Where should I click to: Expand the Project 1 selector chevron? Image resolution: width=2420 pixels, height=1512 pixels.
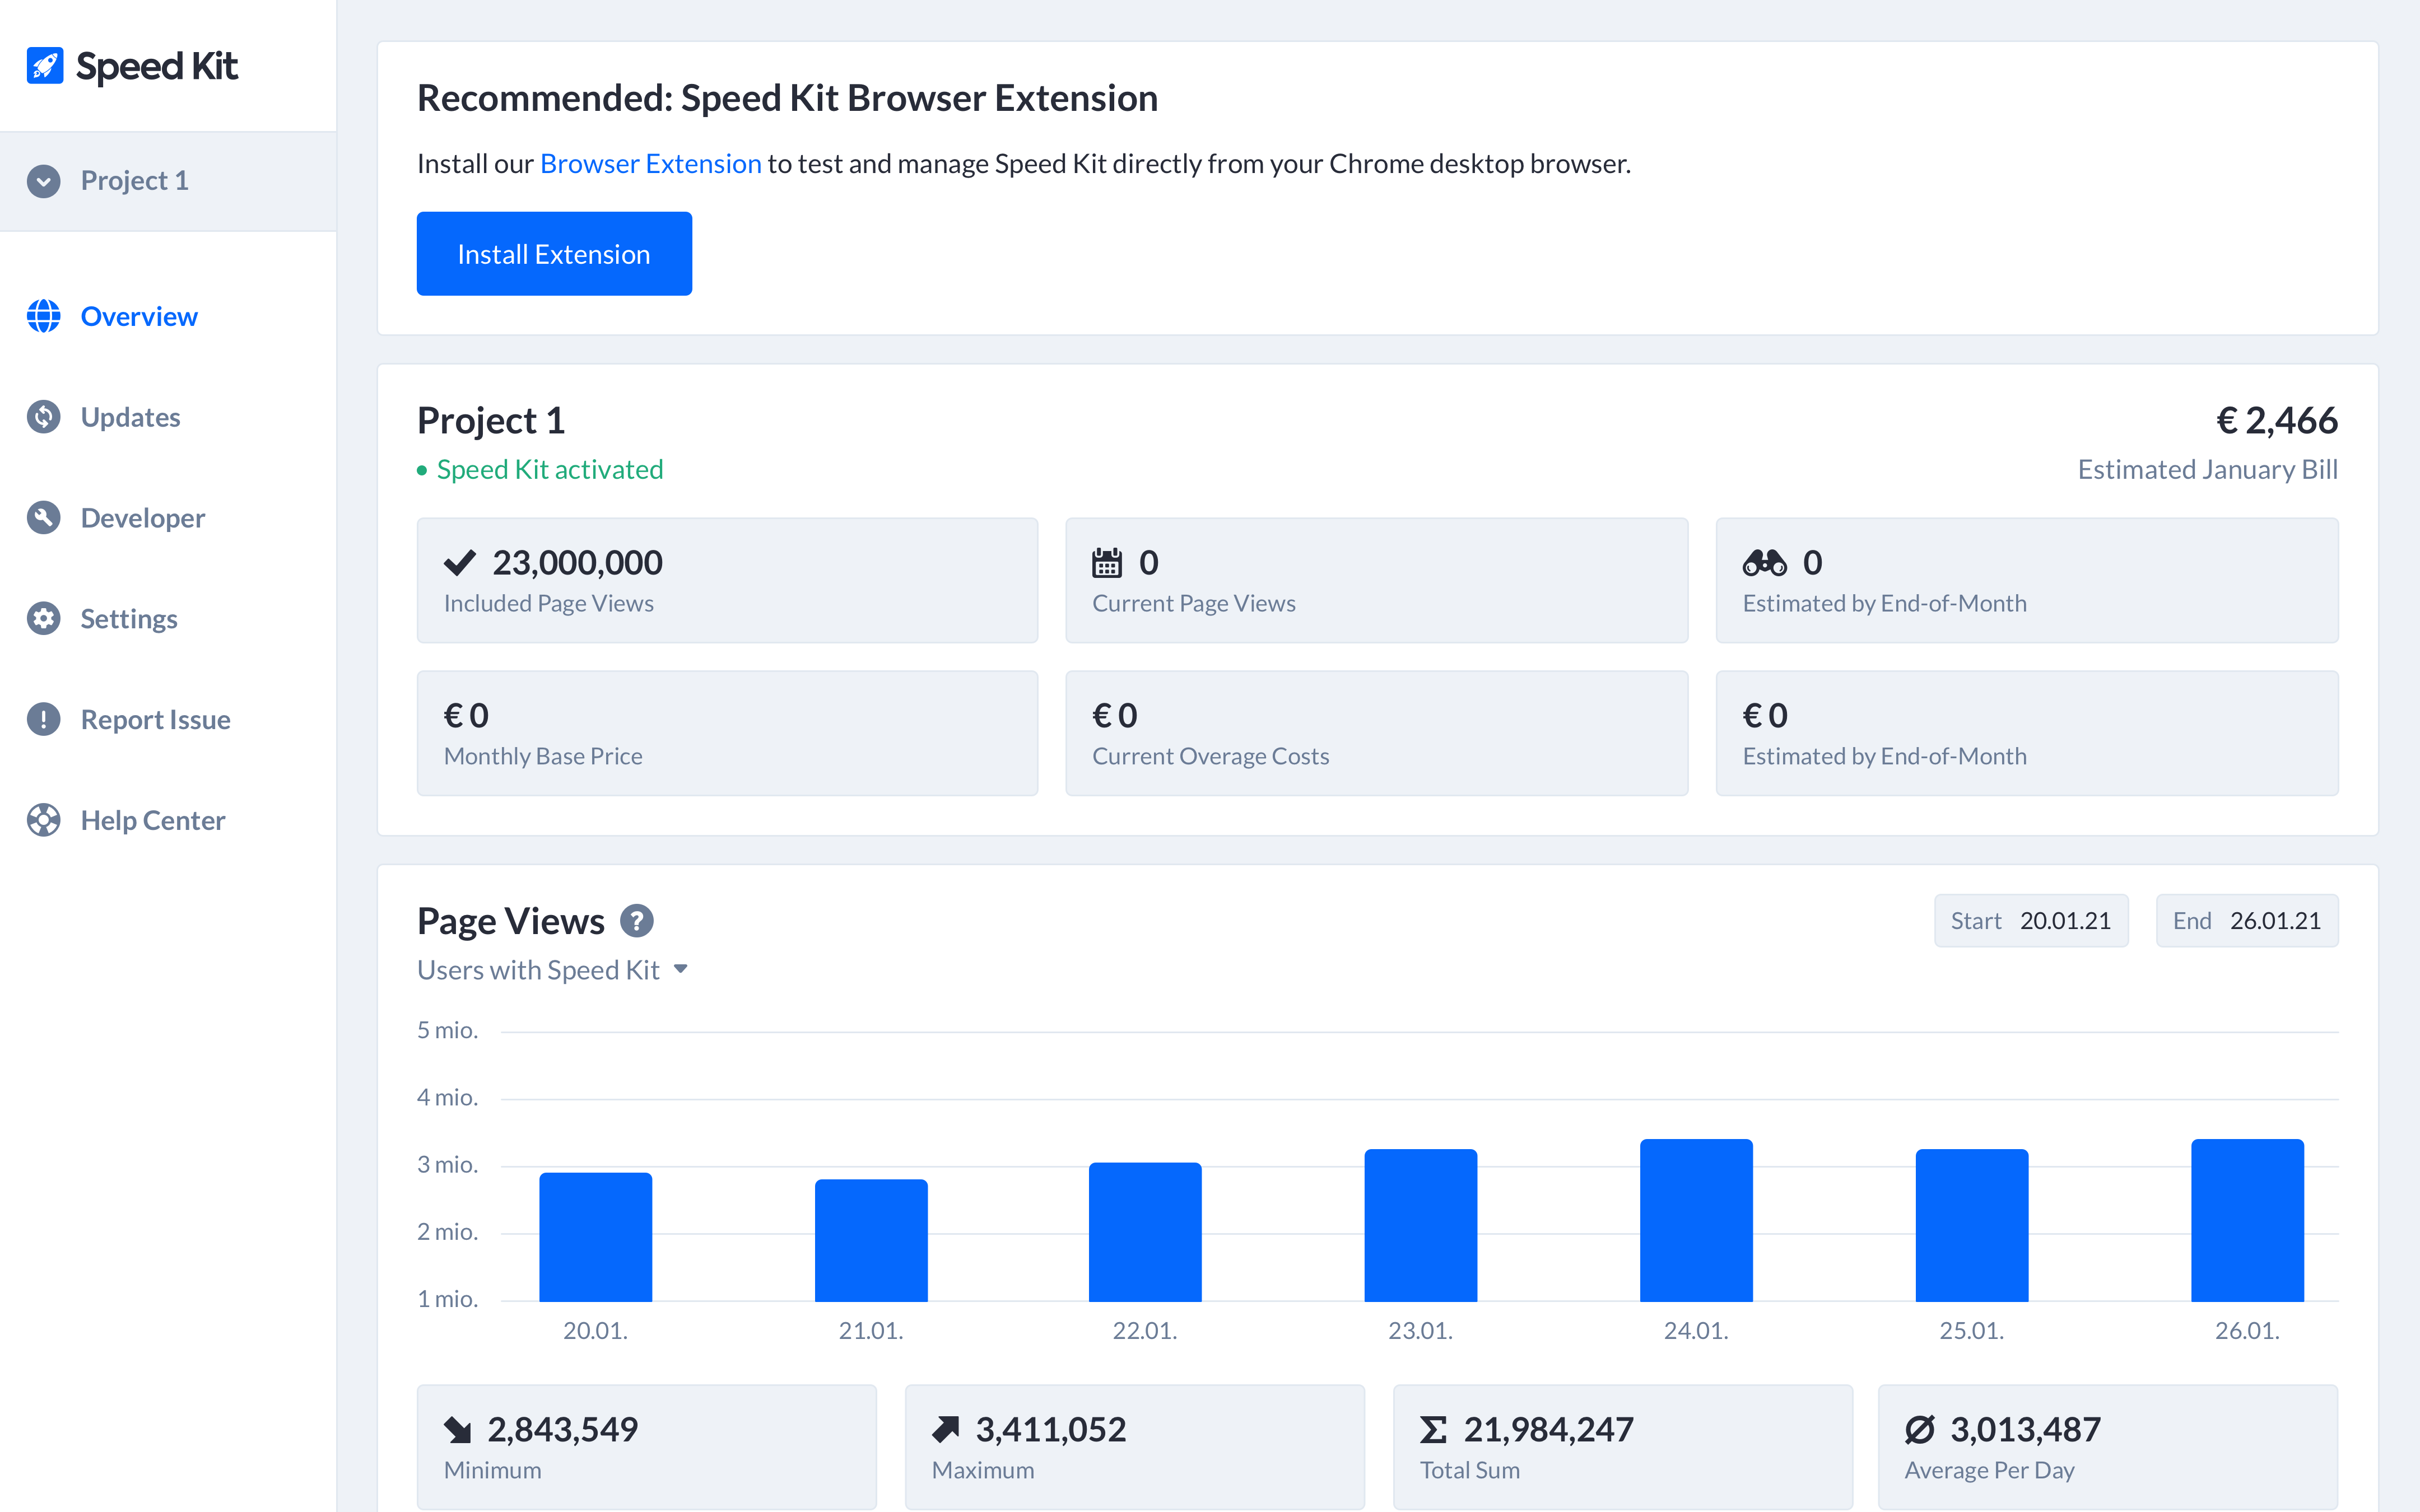tap(44, 181)
